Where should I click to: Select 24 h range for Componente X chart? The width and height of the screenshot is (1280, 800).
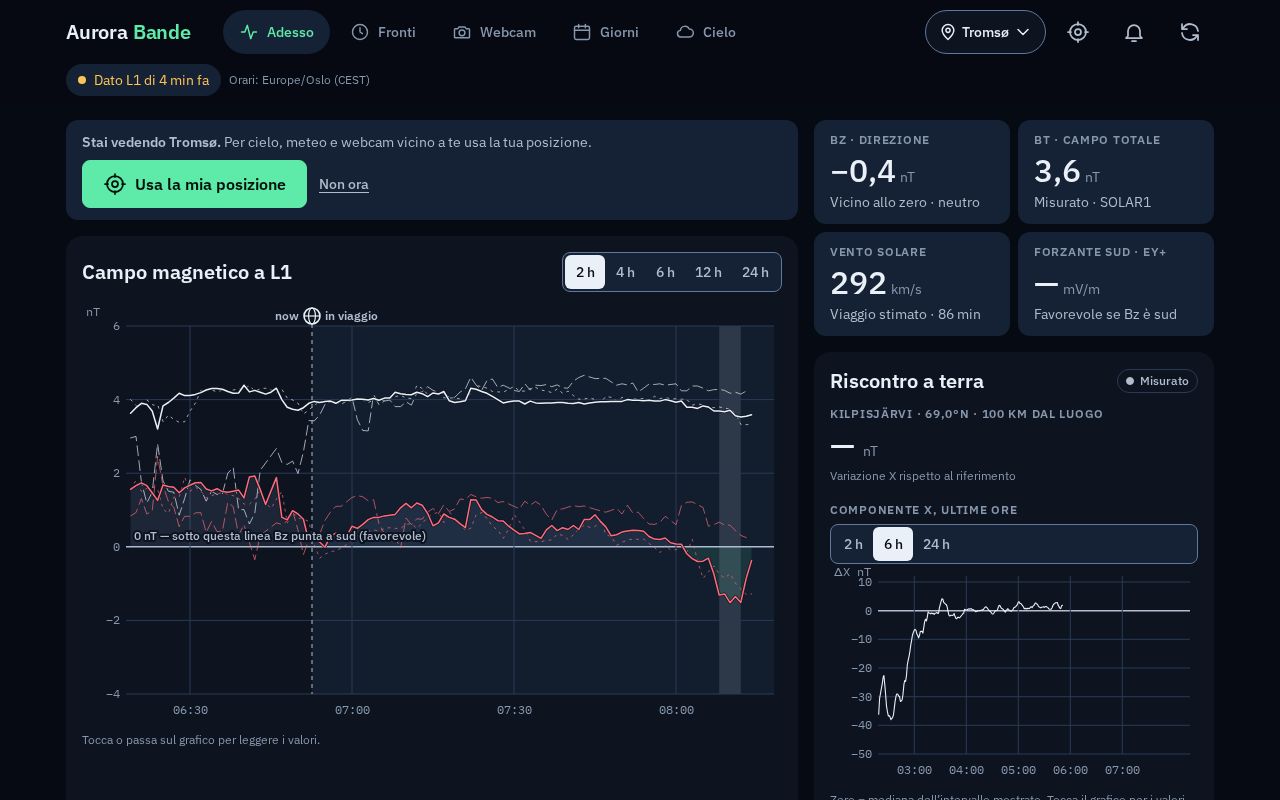(937, 544)
